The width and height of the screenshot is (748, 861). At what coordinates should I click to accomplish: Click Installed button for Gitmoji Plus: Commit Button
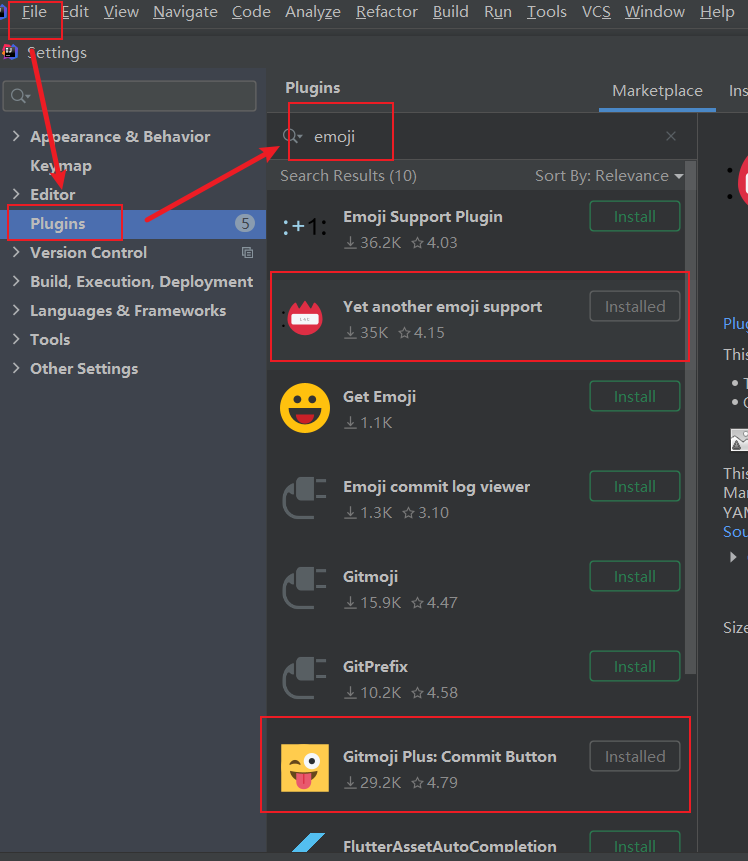tap(635, 757)
